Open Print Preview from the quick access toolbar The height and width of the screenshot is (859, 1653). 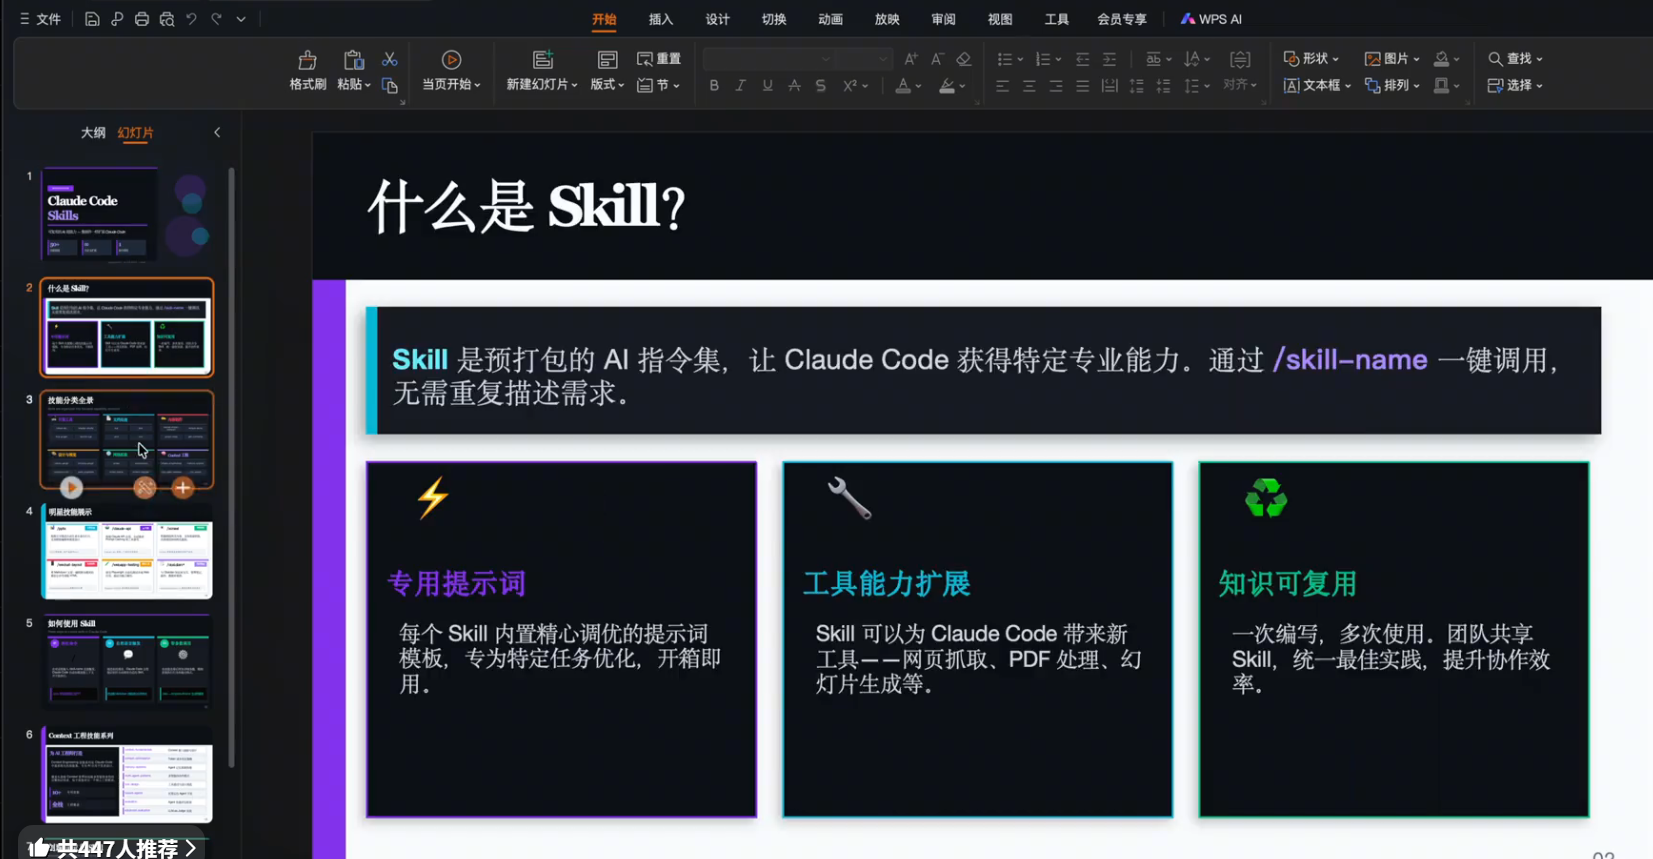[x=167, y=19]
